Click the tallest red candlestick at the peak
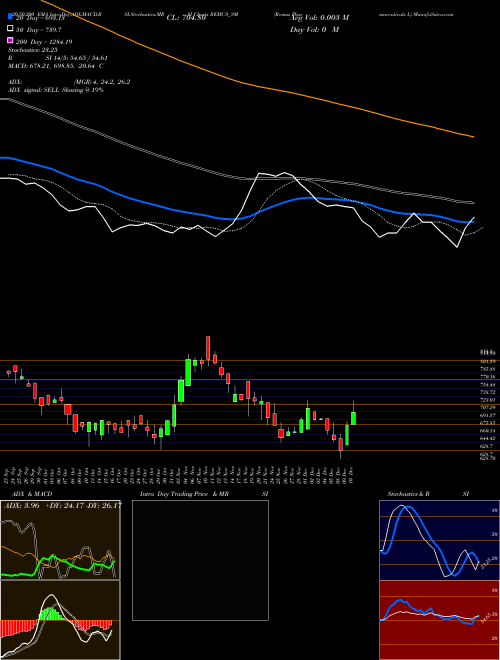The width and height of the screenshot is (500, 660). point(208,348)
